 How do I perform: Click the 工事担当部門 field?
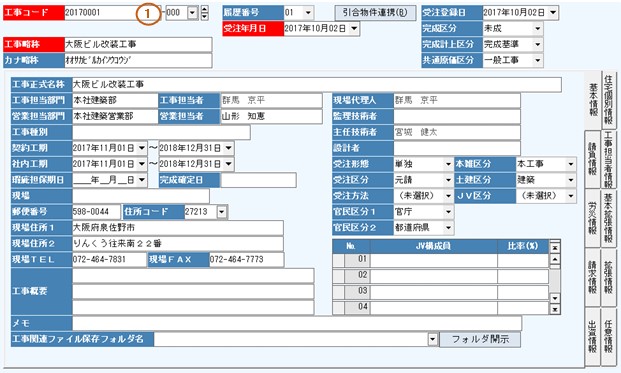click(115, 100)
